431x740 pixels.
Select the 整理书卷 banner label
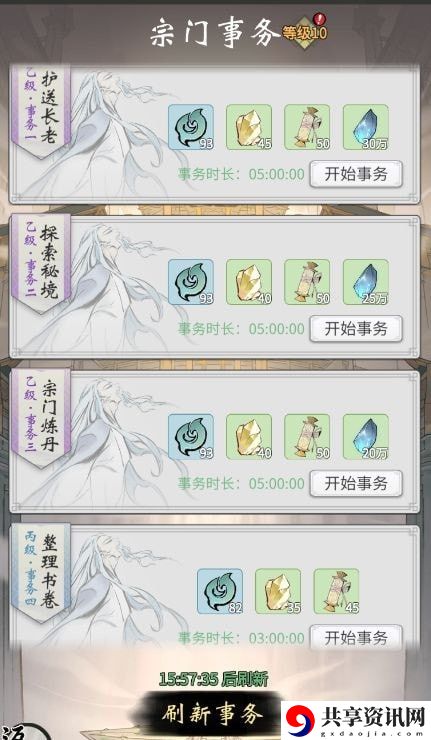[x=41, y=572]
